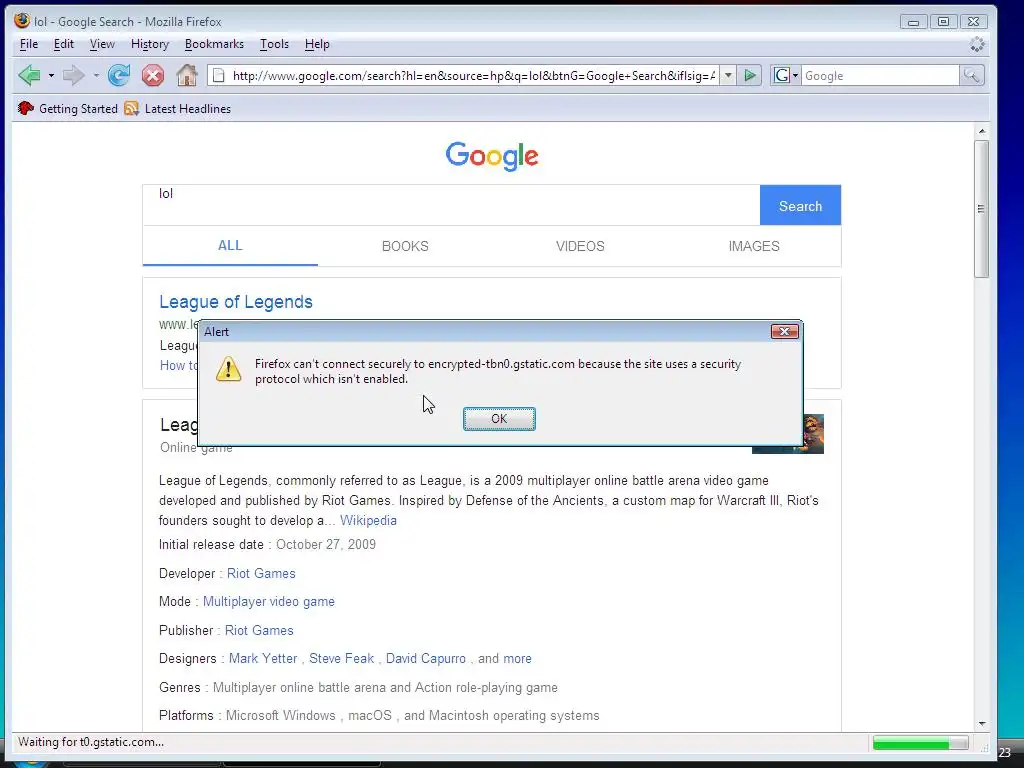Click the 'more' designers link
Image resolution: width=1024 pixels, height=768 pixels.
click(x=517, y=658)
